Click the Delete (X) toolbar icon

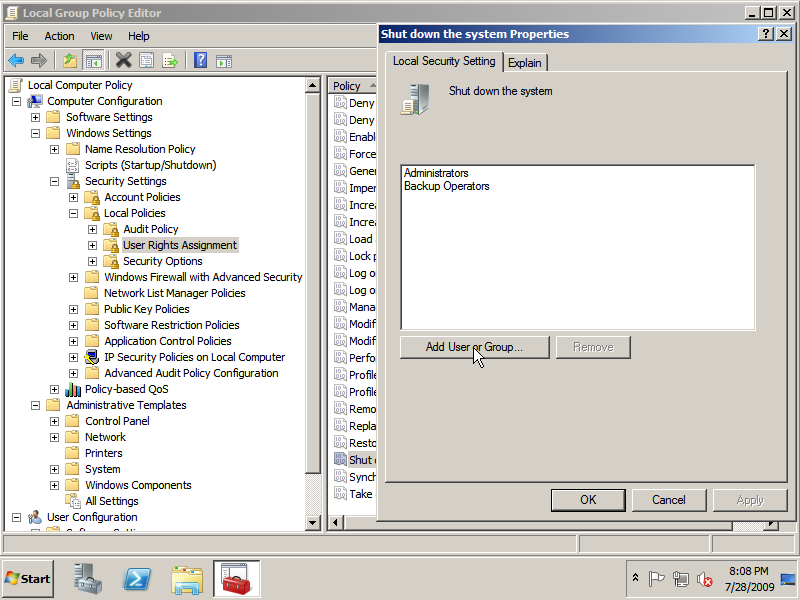(x=123, y=61)
